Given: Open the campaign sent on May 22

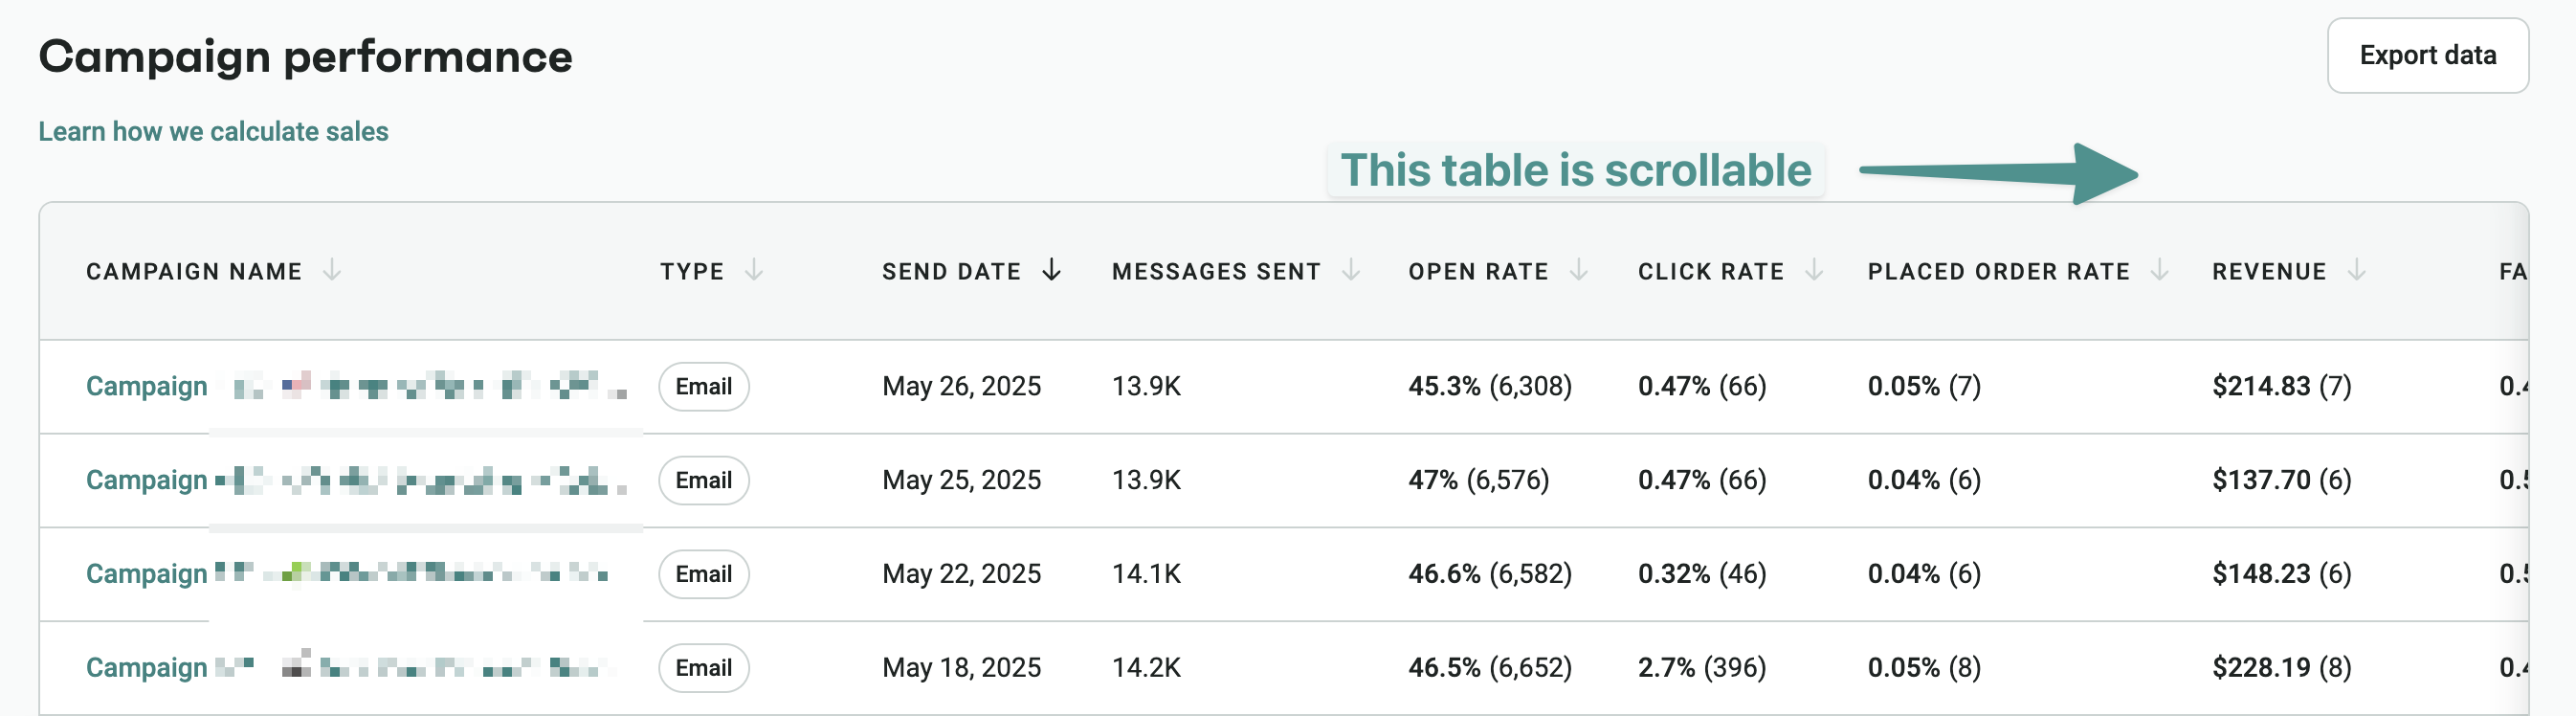Looking at the screenshot, I should pyautogui.click(x=146, y=574).
